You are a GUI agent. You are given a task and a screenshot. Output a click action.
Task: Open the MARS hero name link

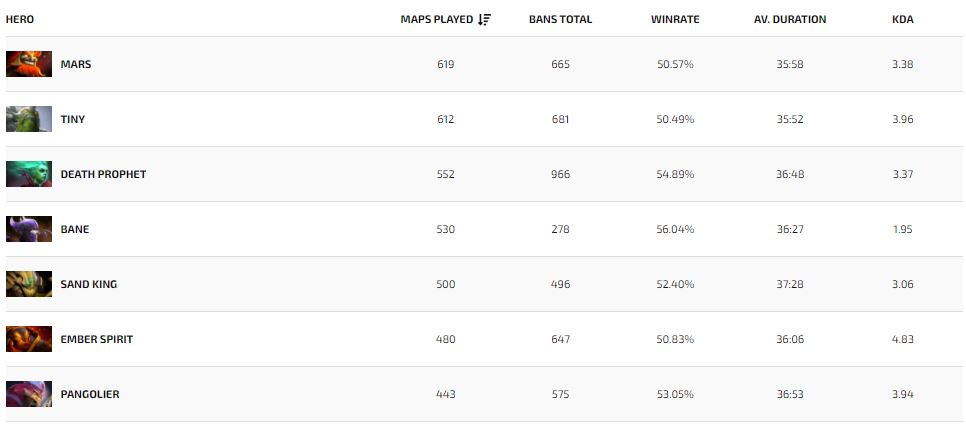pos(76,64)
